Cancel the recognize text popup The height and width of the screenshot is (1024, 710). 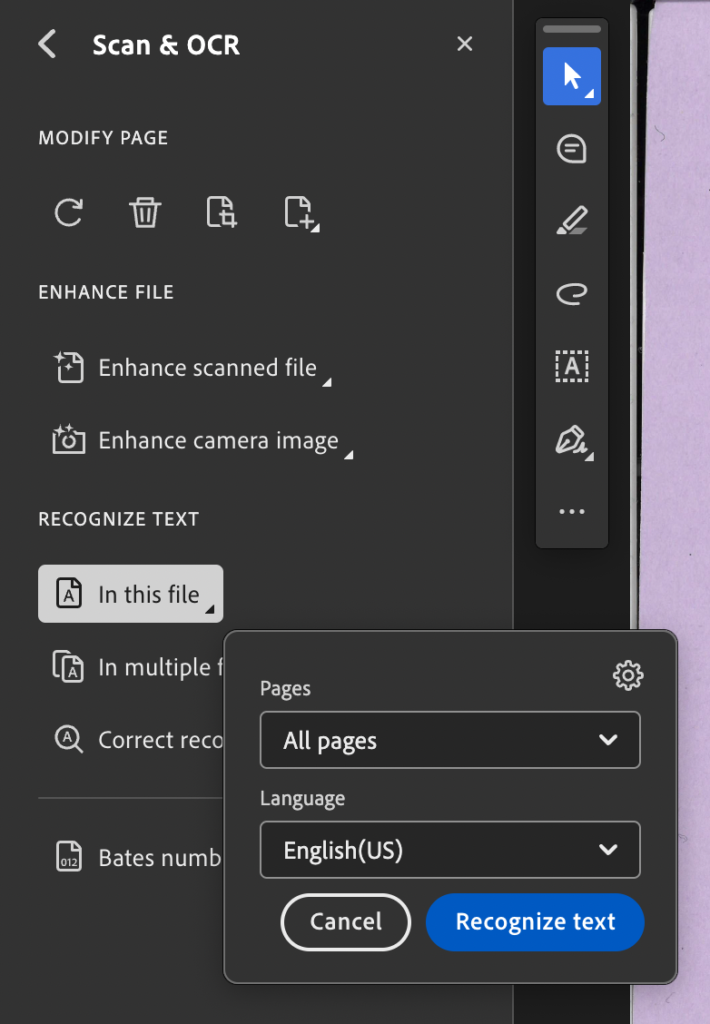(x=346, y=921)
